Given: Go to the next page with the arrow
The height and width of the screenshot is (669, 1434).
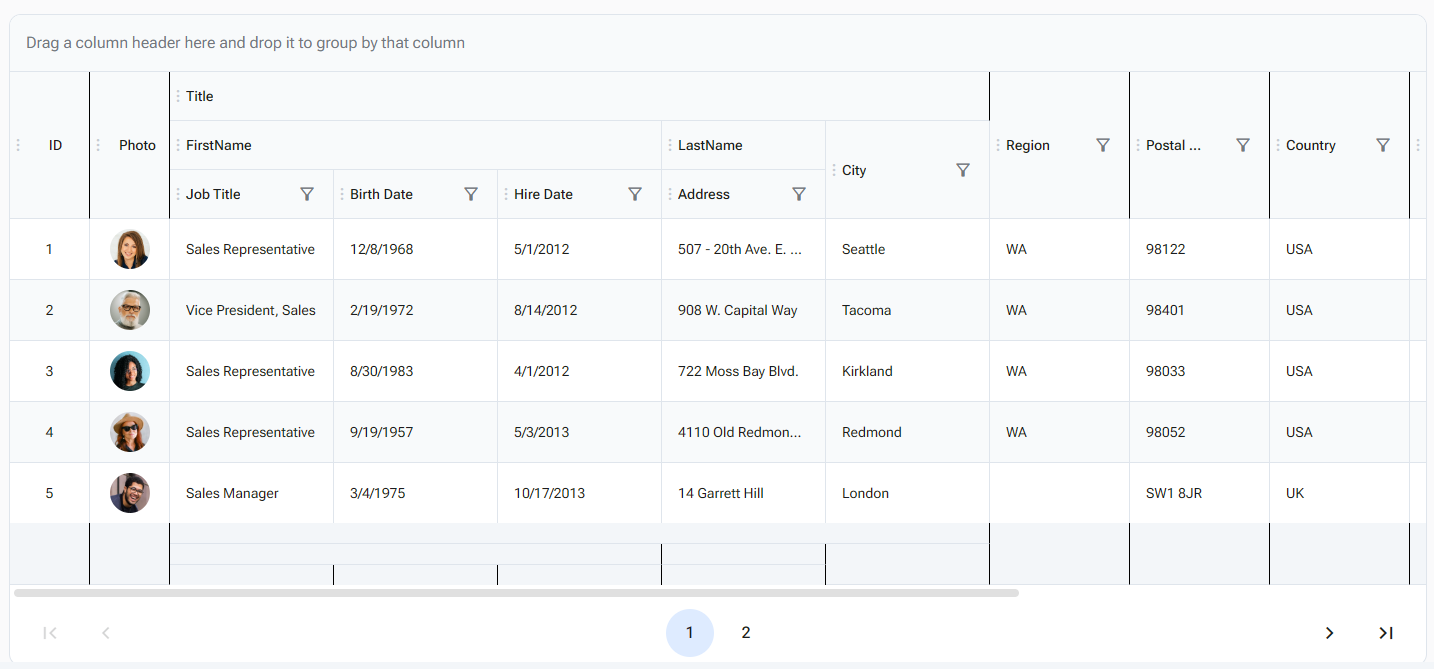Looking at the screenshot, I should [x=1329, y=632].
